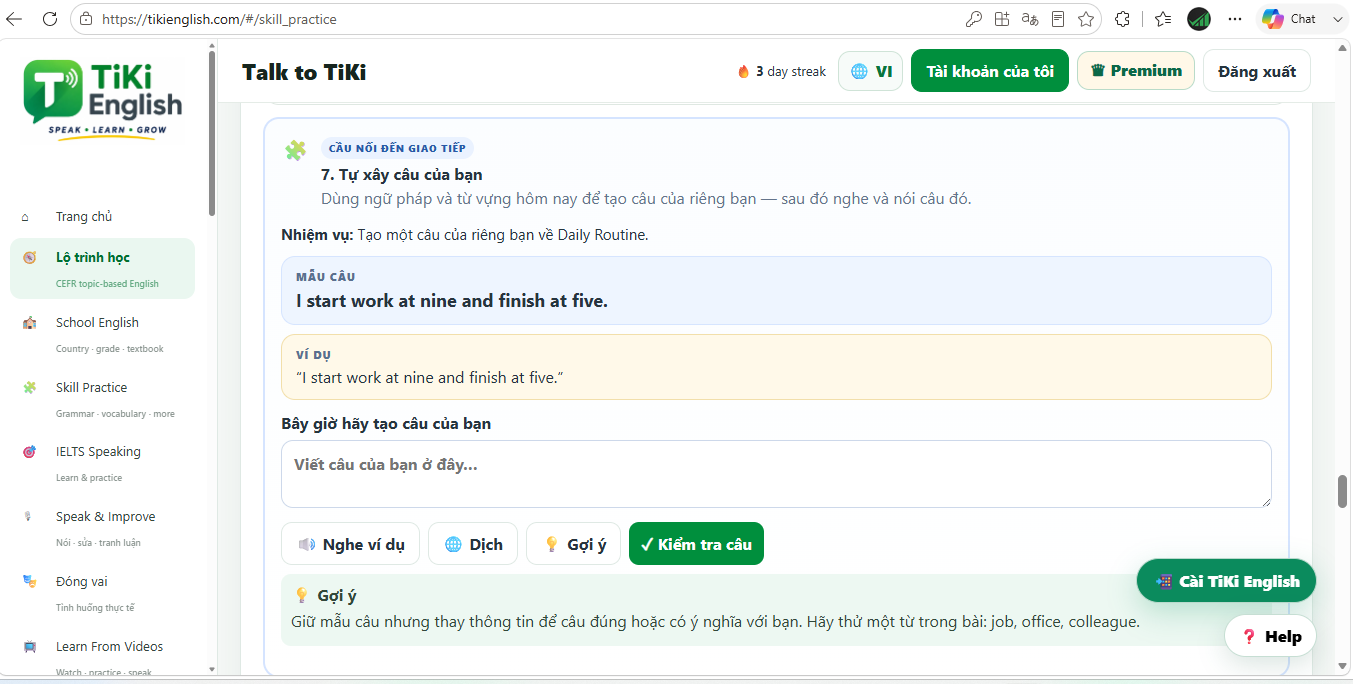Click the MẪU CÂU sentence "I start work at nine and finish at five."

[x=452, y=301]
